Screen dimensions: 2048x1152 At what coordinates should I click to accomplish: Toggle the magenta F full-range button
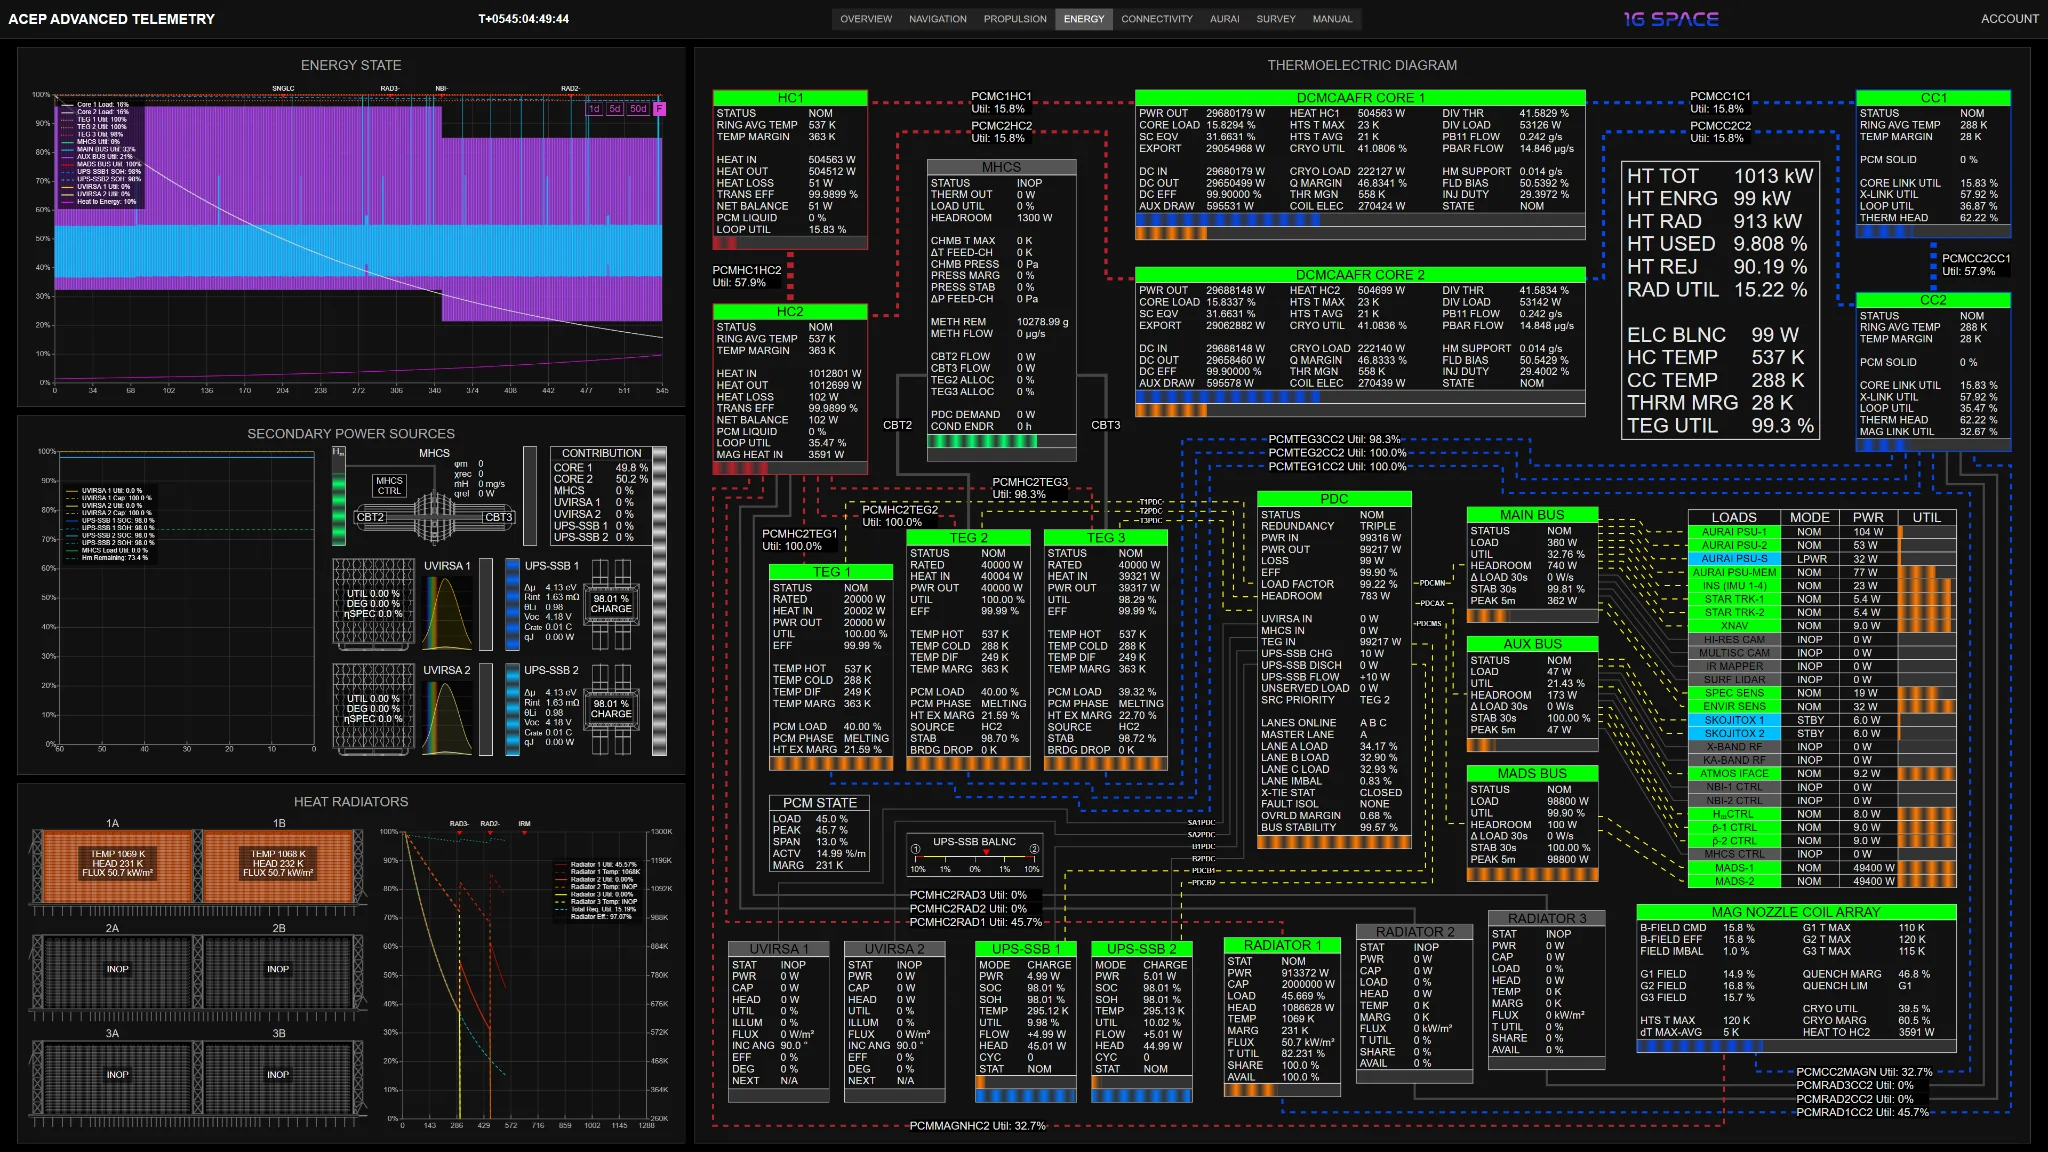659,109
